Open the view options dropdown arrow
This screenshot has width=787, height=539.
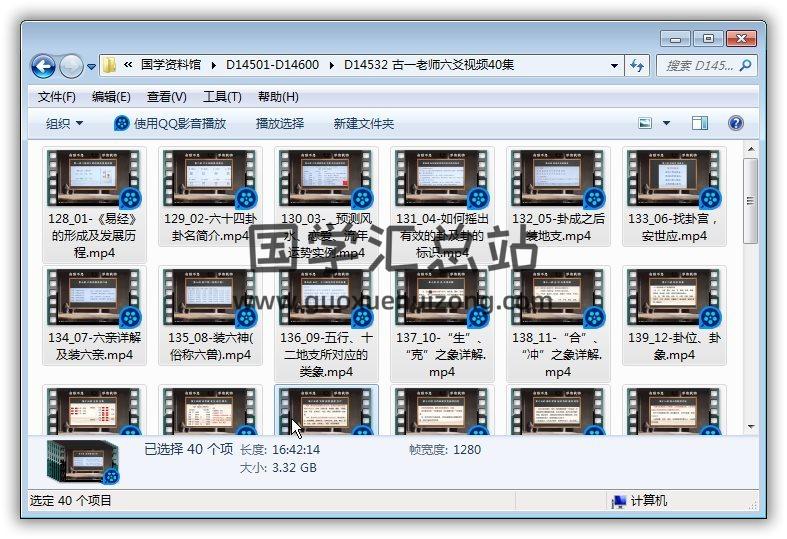tap(667, 123)
